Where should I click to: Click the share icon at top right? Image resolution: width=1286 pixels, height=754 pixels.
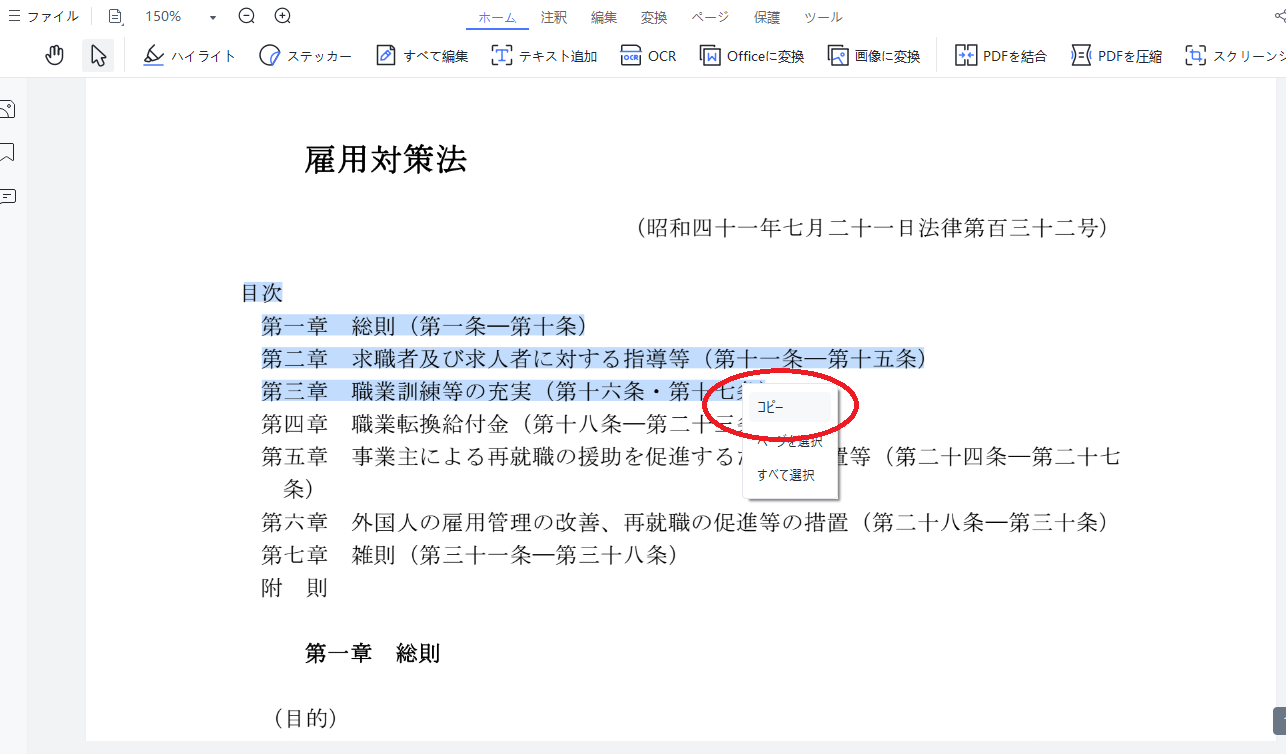coord(1278,16)
